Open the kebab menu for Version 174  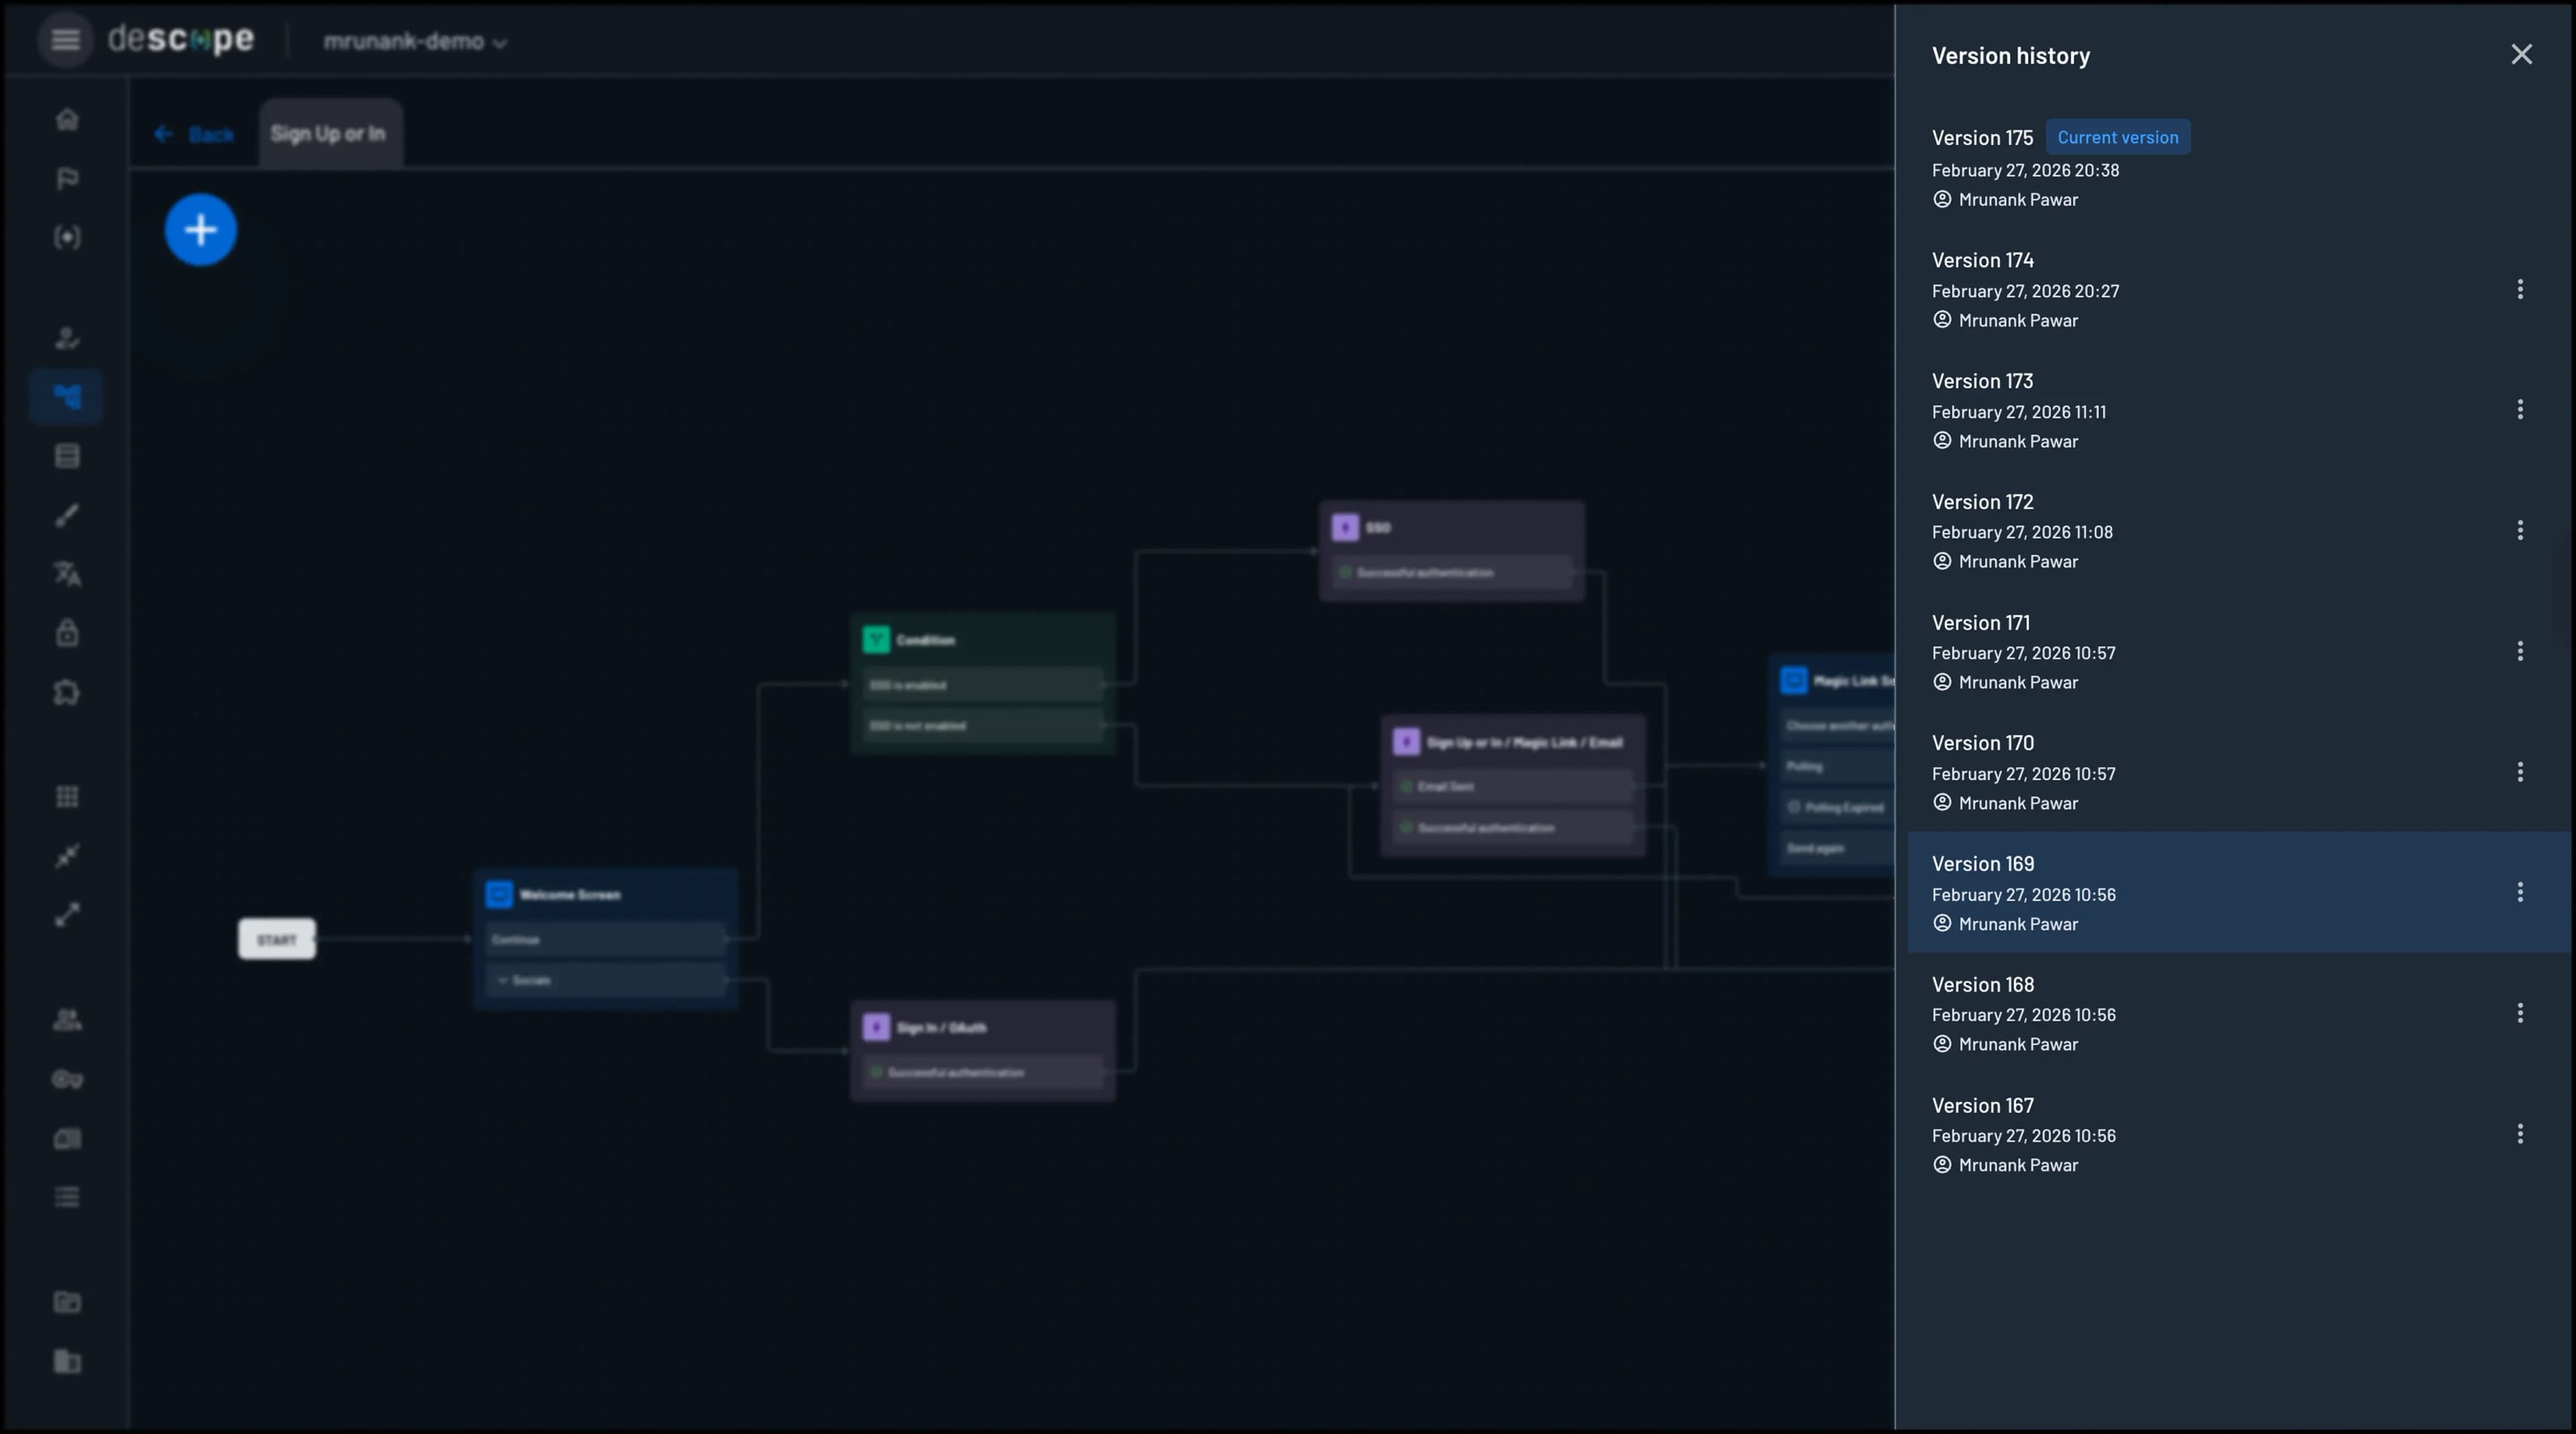point(2520,289)
